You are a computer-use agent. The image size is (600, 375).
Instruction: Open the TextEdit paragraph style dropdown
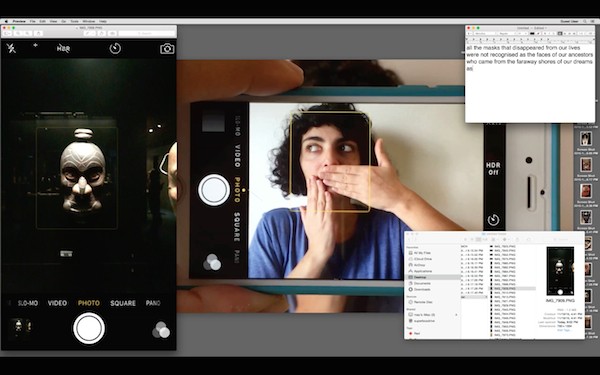(x=470, y=34)
